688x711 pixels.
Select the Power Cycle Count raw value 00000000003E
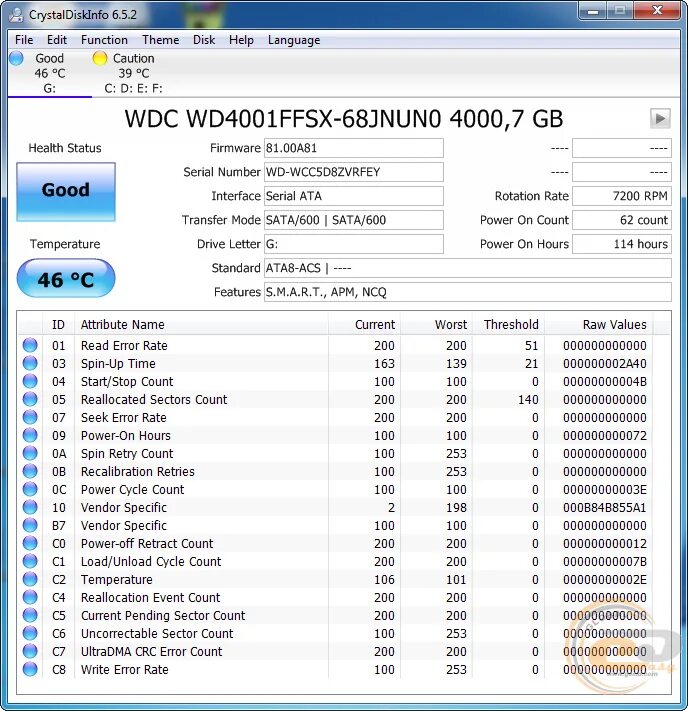click(605, 490)
